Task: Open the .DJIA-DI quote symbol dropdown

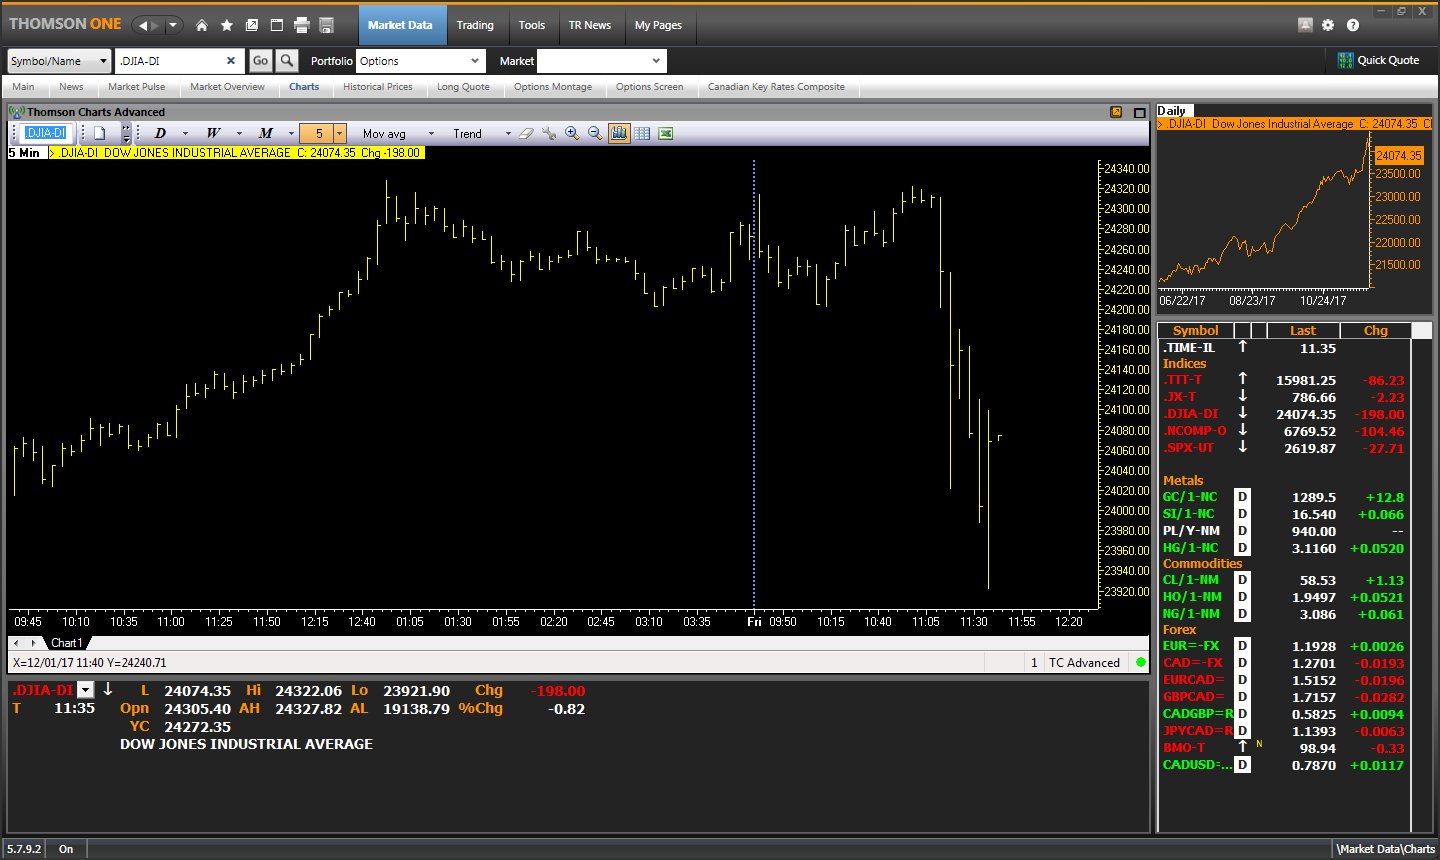Action: coord(85,690)
